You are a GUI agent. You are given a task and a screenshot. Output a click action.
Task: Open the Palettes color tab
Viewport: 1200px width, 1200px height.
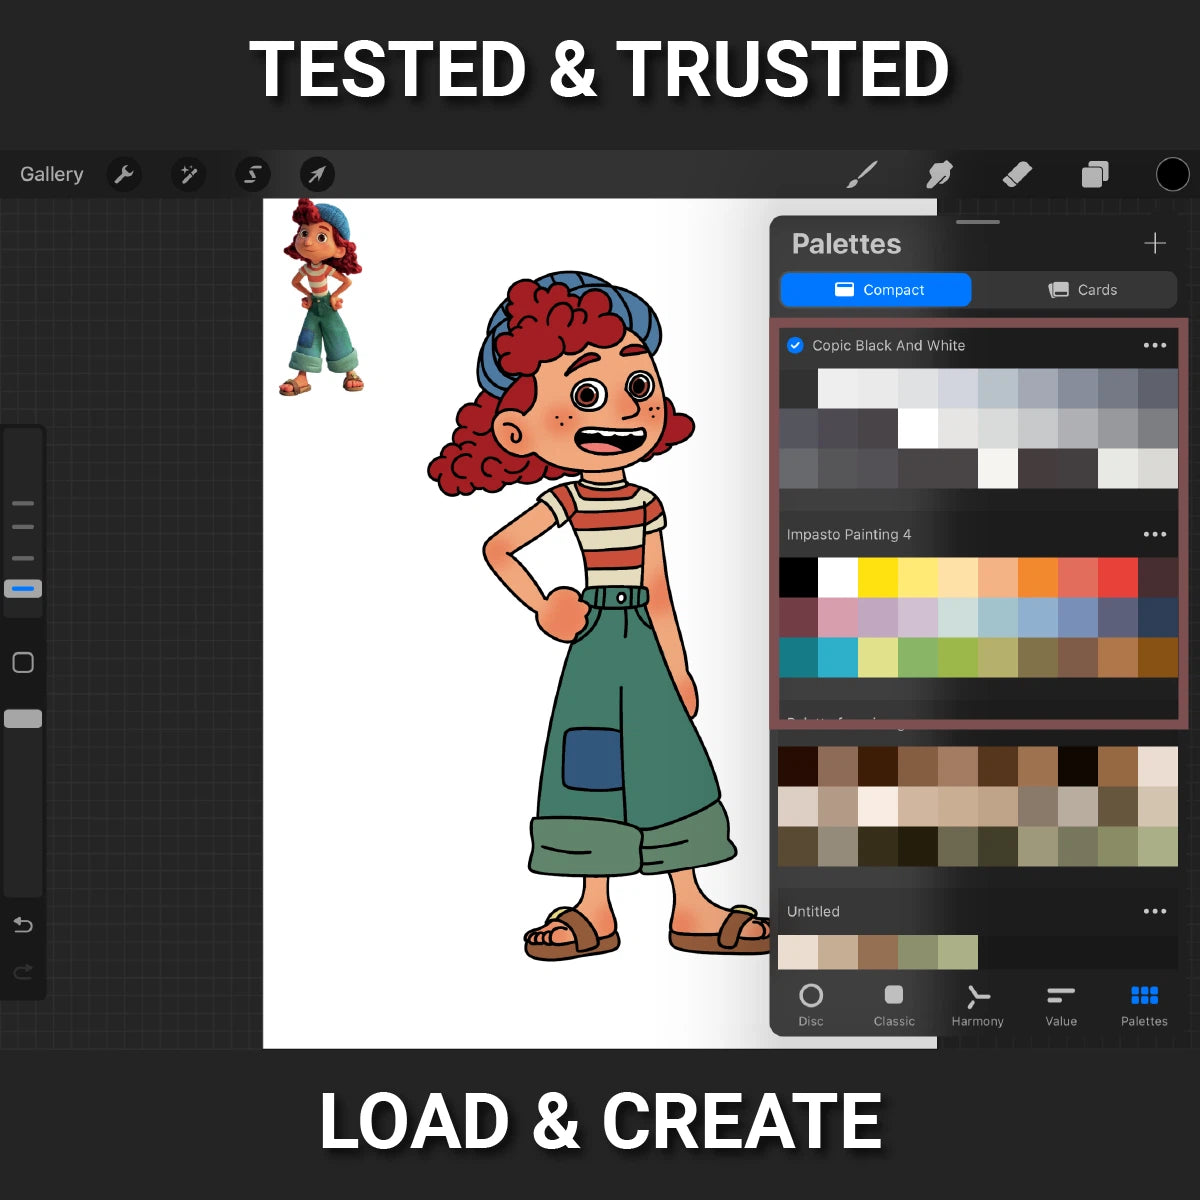pyautogui.click(x=1144, y=1005)
